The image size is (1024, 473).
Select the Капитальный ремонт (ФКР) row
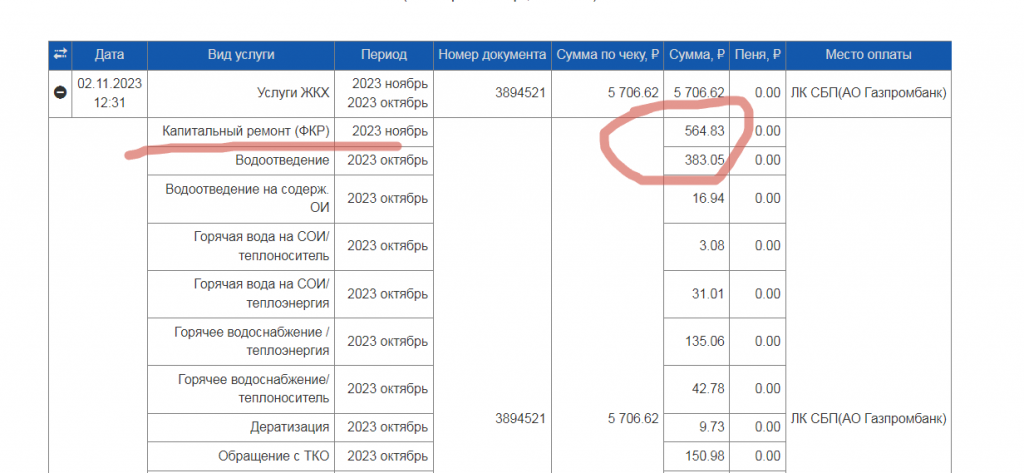[x=245, y=131]
